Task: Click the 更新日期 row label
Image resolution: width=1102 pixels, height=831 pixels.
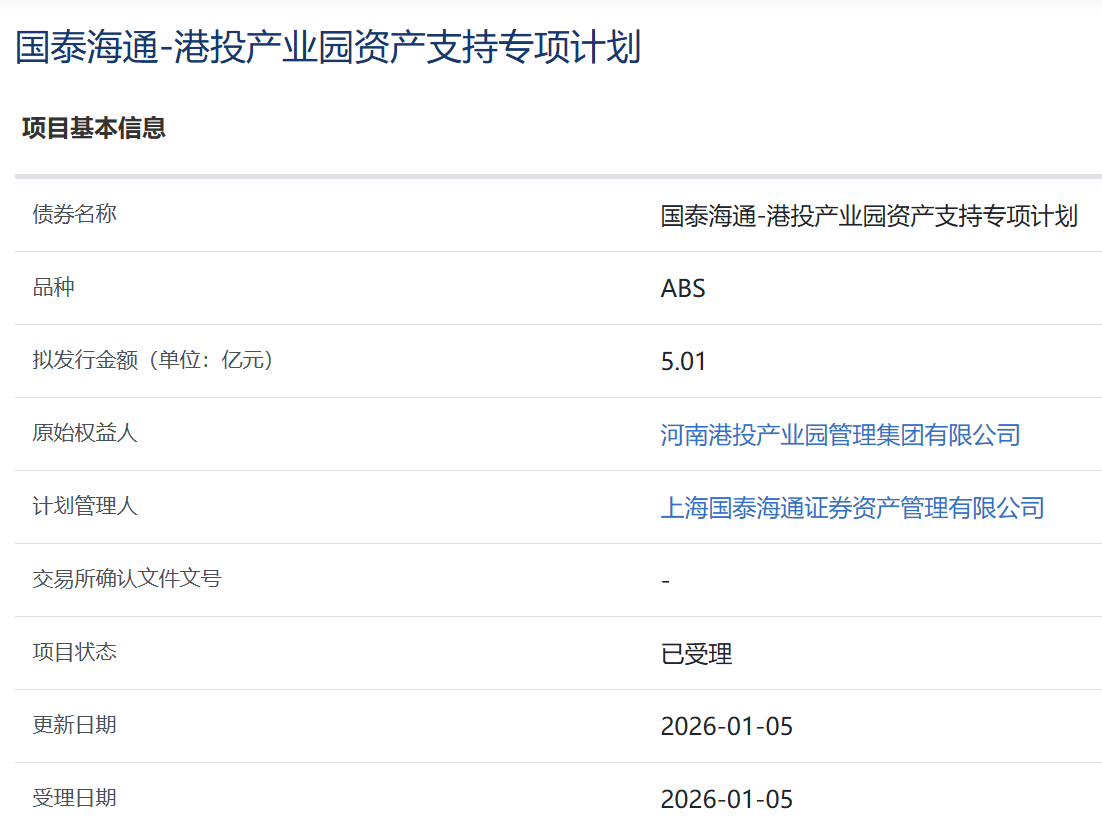Action: click(75, 725)
